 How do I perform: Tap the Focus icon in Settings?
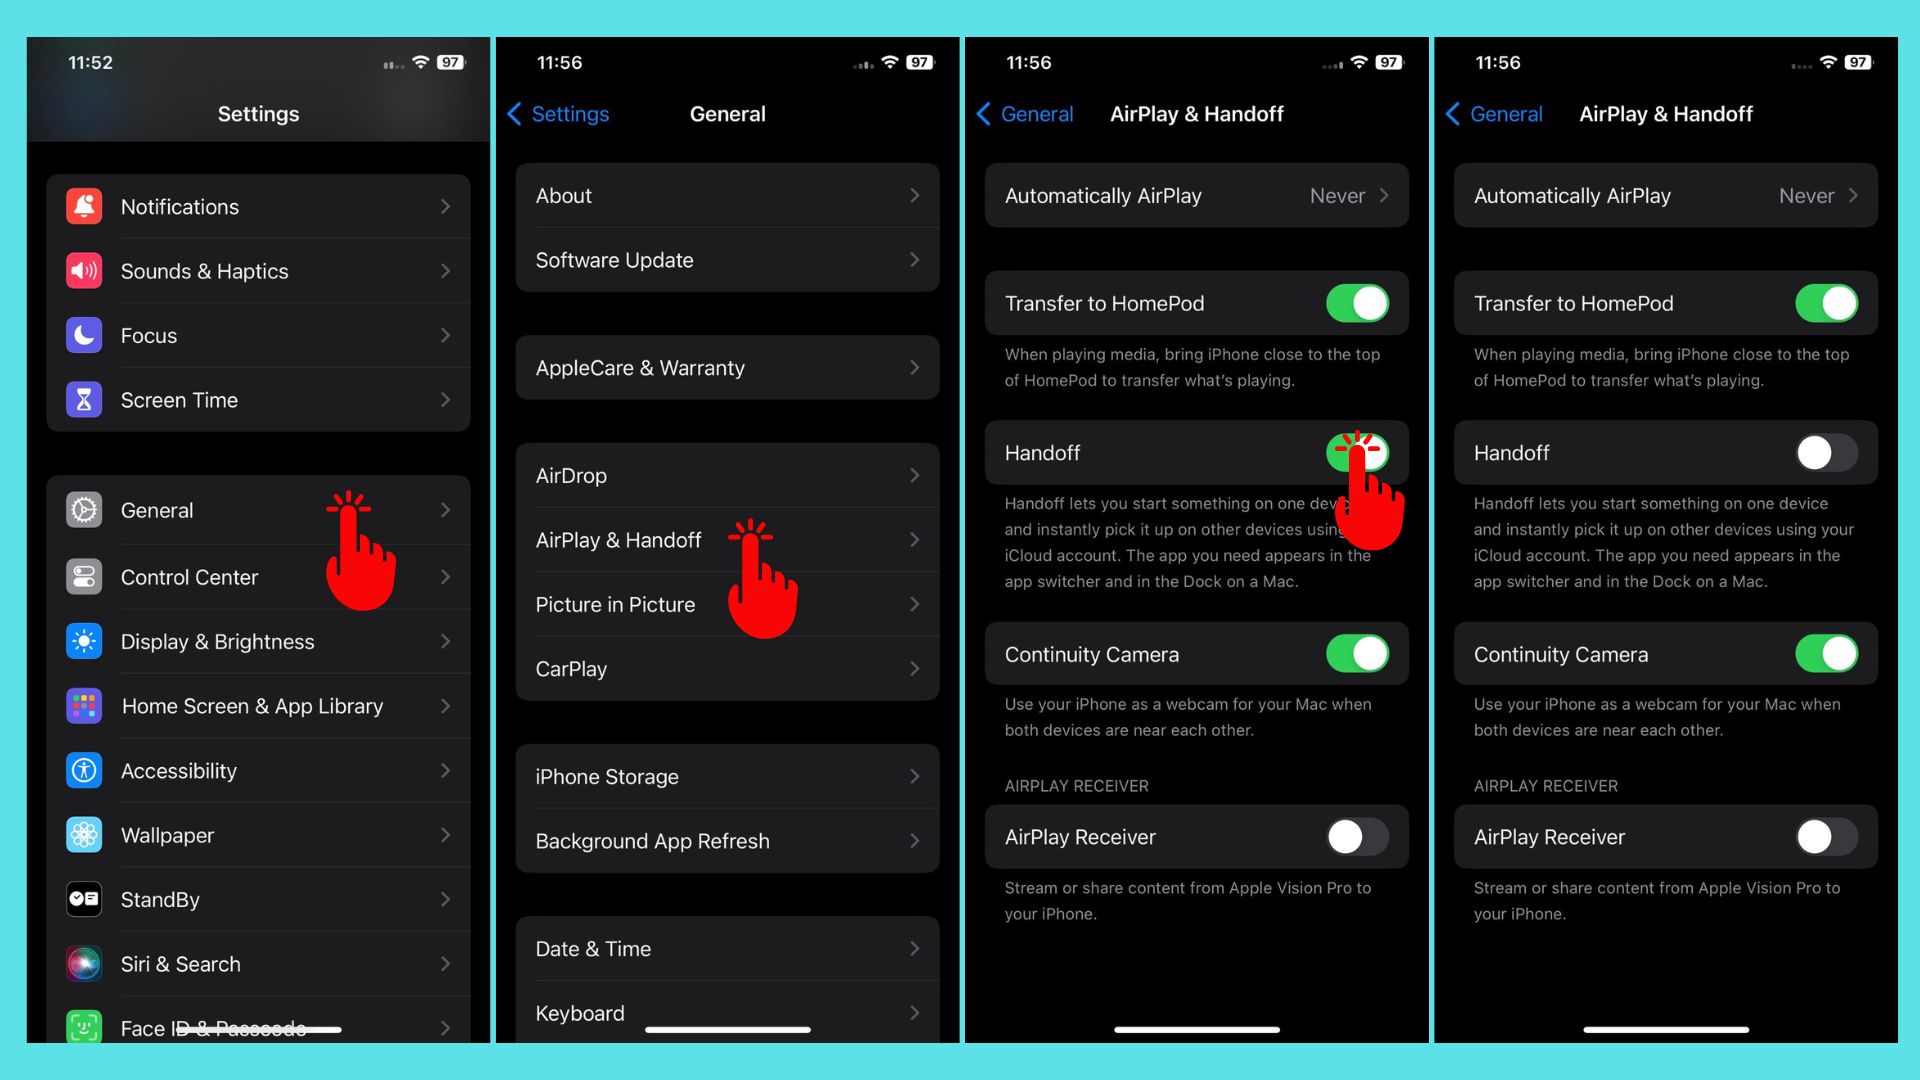coord(82,334)
